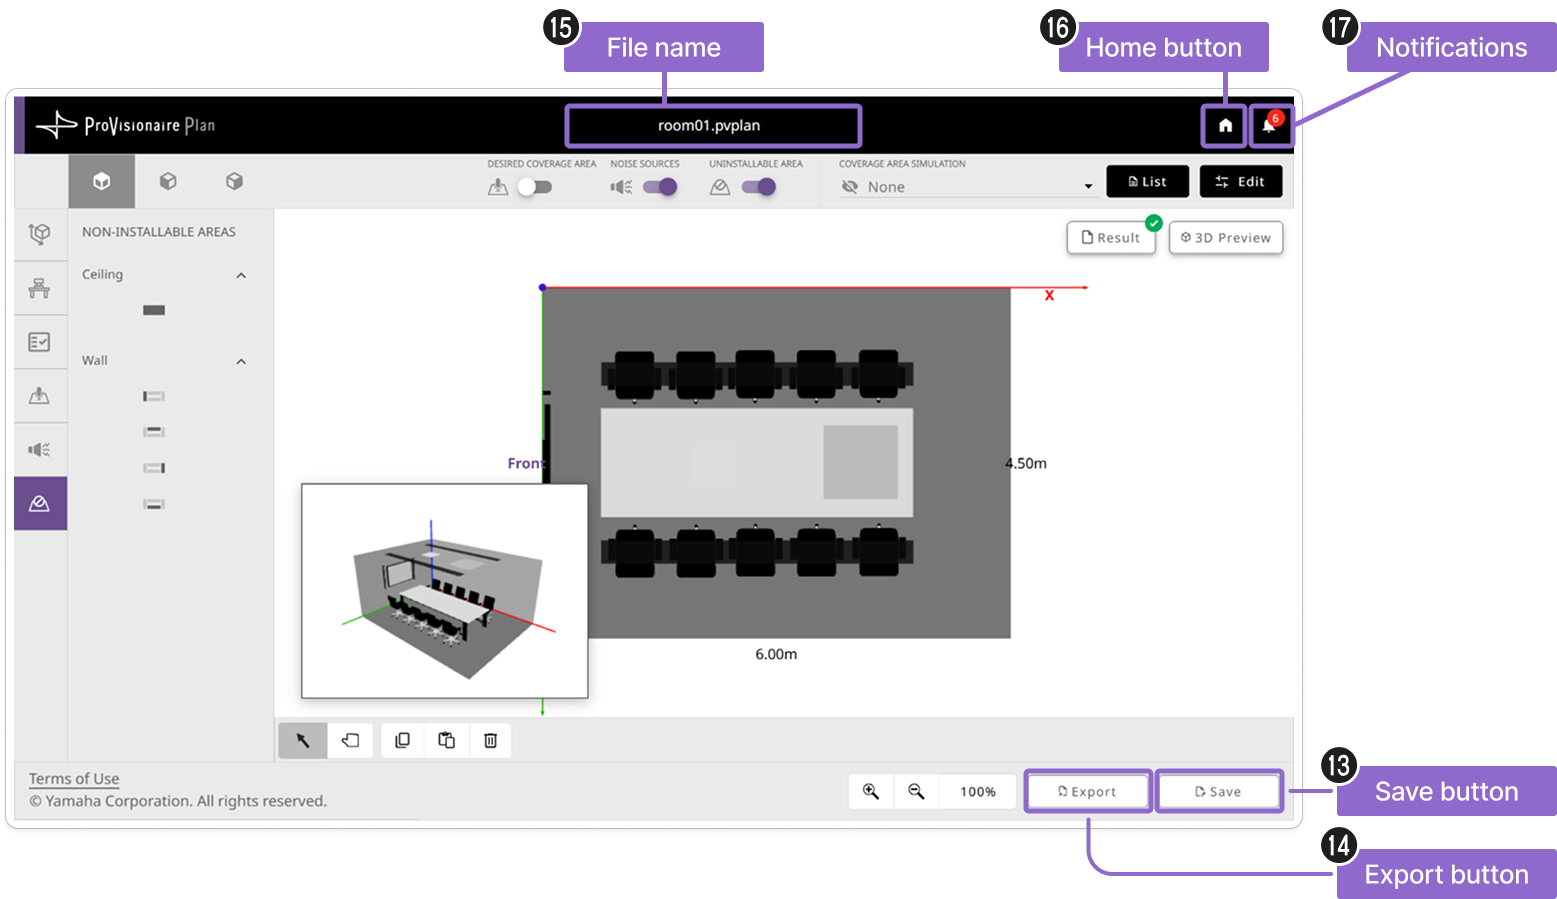
Task: Click the trash delete icon
Action: pos(491,741)
